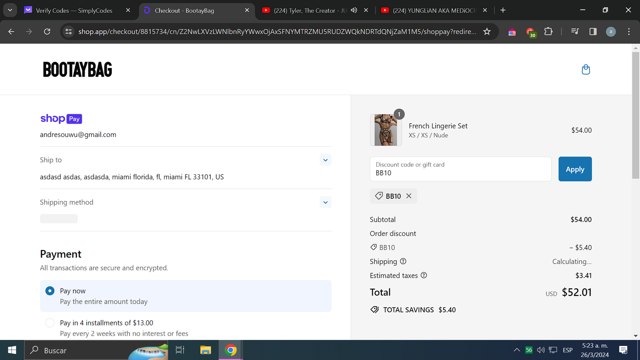Click the Shop Pay logo

(61, 118)
